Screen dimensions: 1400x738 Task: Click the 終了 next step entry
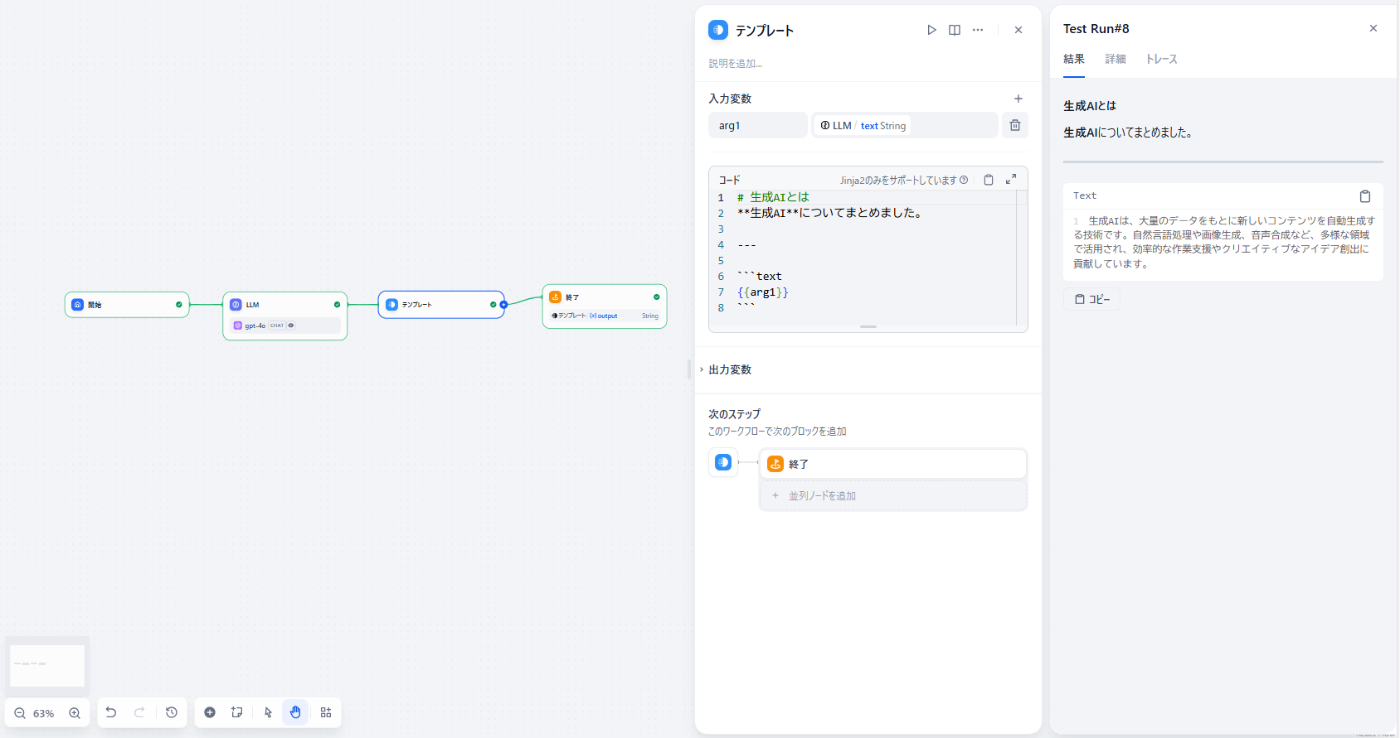(893, 464)
